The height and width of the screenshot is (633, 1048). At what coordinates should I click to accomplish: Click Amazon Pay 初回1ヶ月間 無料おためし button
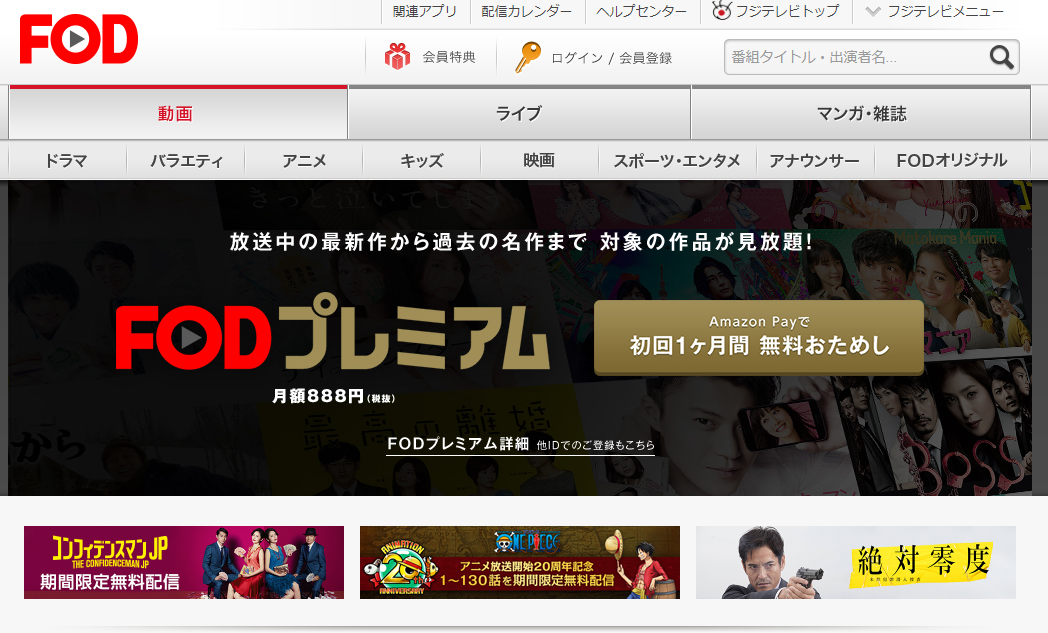pos(759,336)
